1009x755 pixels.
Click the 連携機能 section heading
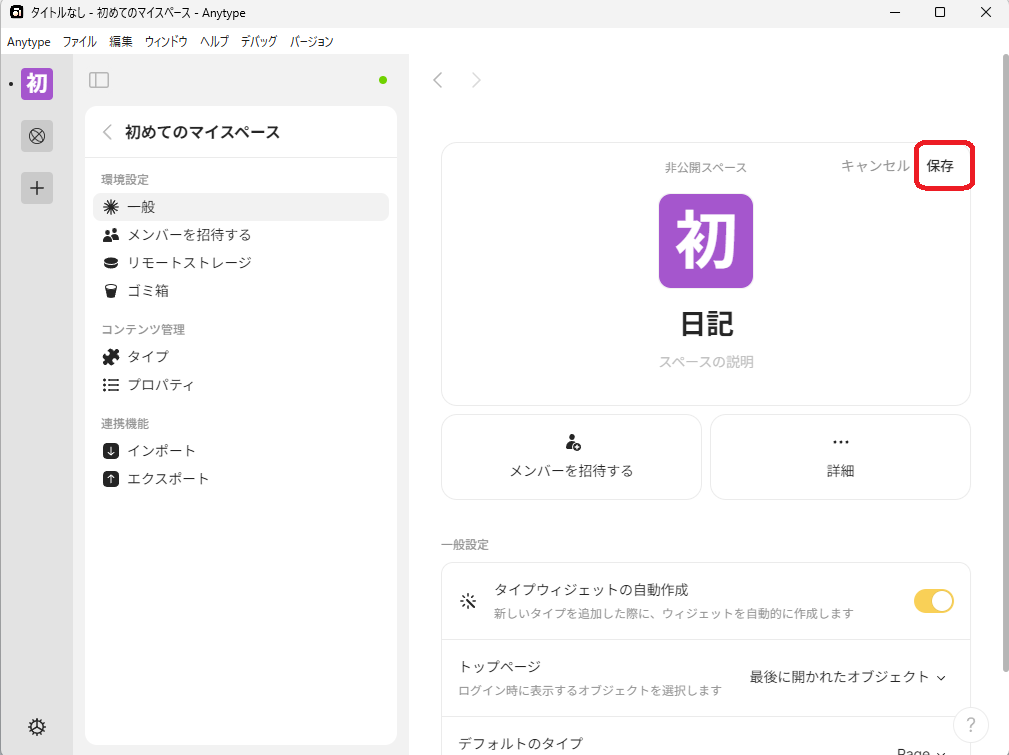pyautogui.click(x=125, y=424)
